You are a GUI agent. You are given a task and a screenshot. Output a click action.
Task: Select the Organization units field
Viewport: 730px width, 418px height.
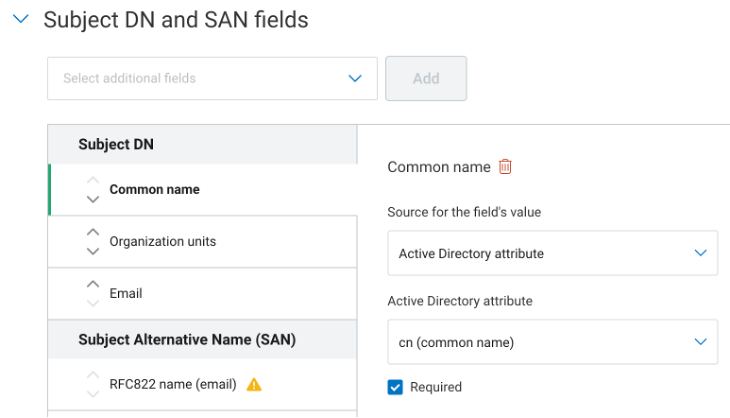click(x=162, y=242)
